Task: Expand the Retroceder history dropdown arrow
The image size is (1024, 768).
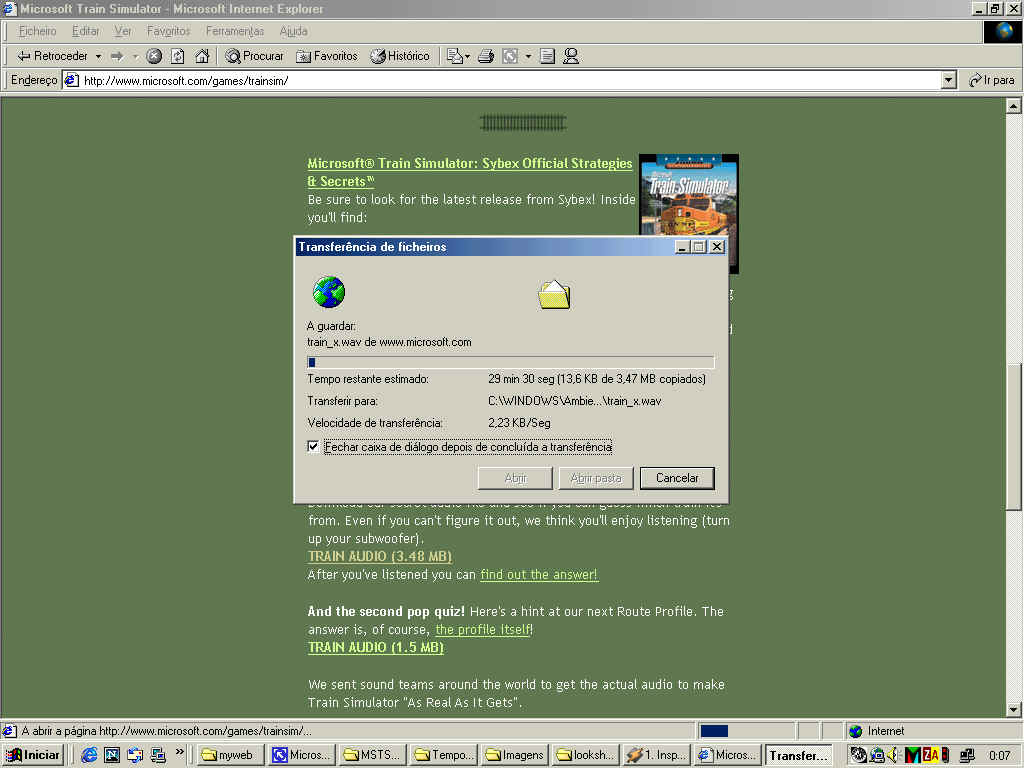Action: [98, 56]
